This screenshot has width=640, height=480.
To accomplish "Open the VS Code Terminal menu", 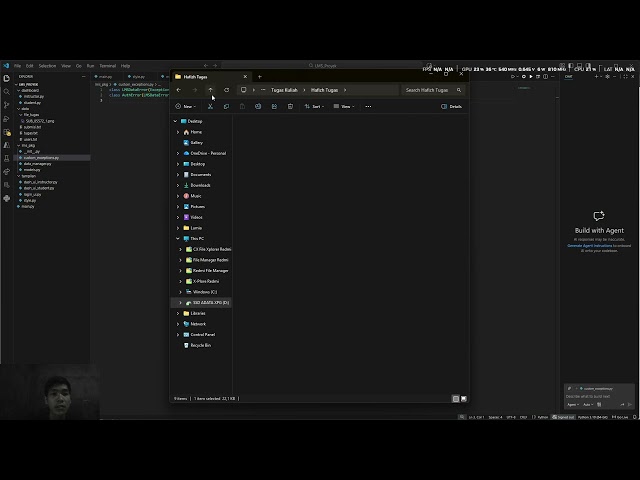I will point(108,66).
